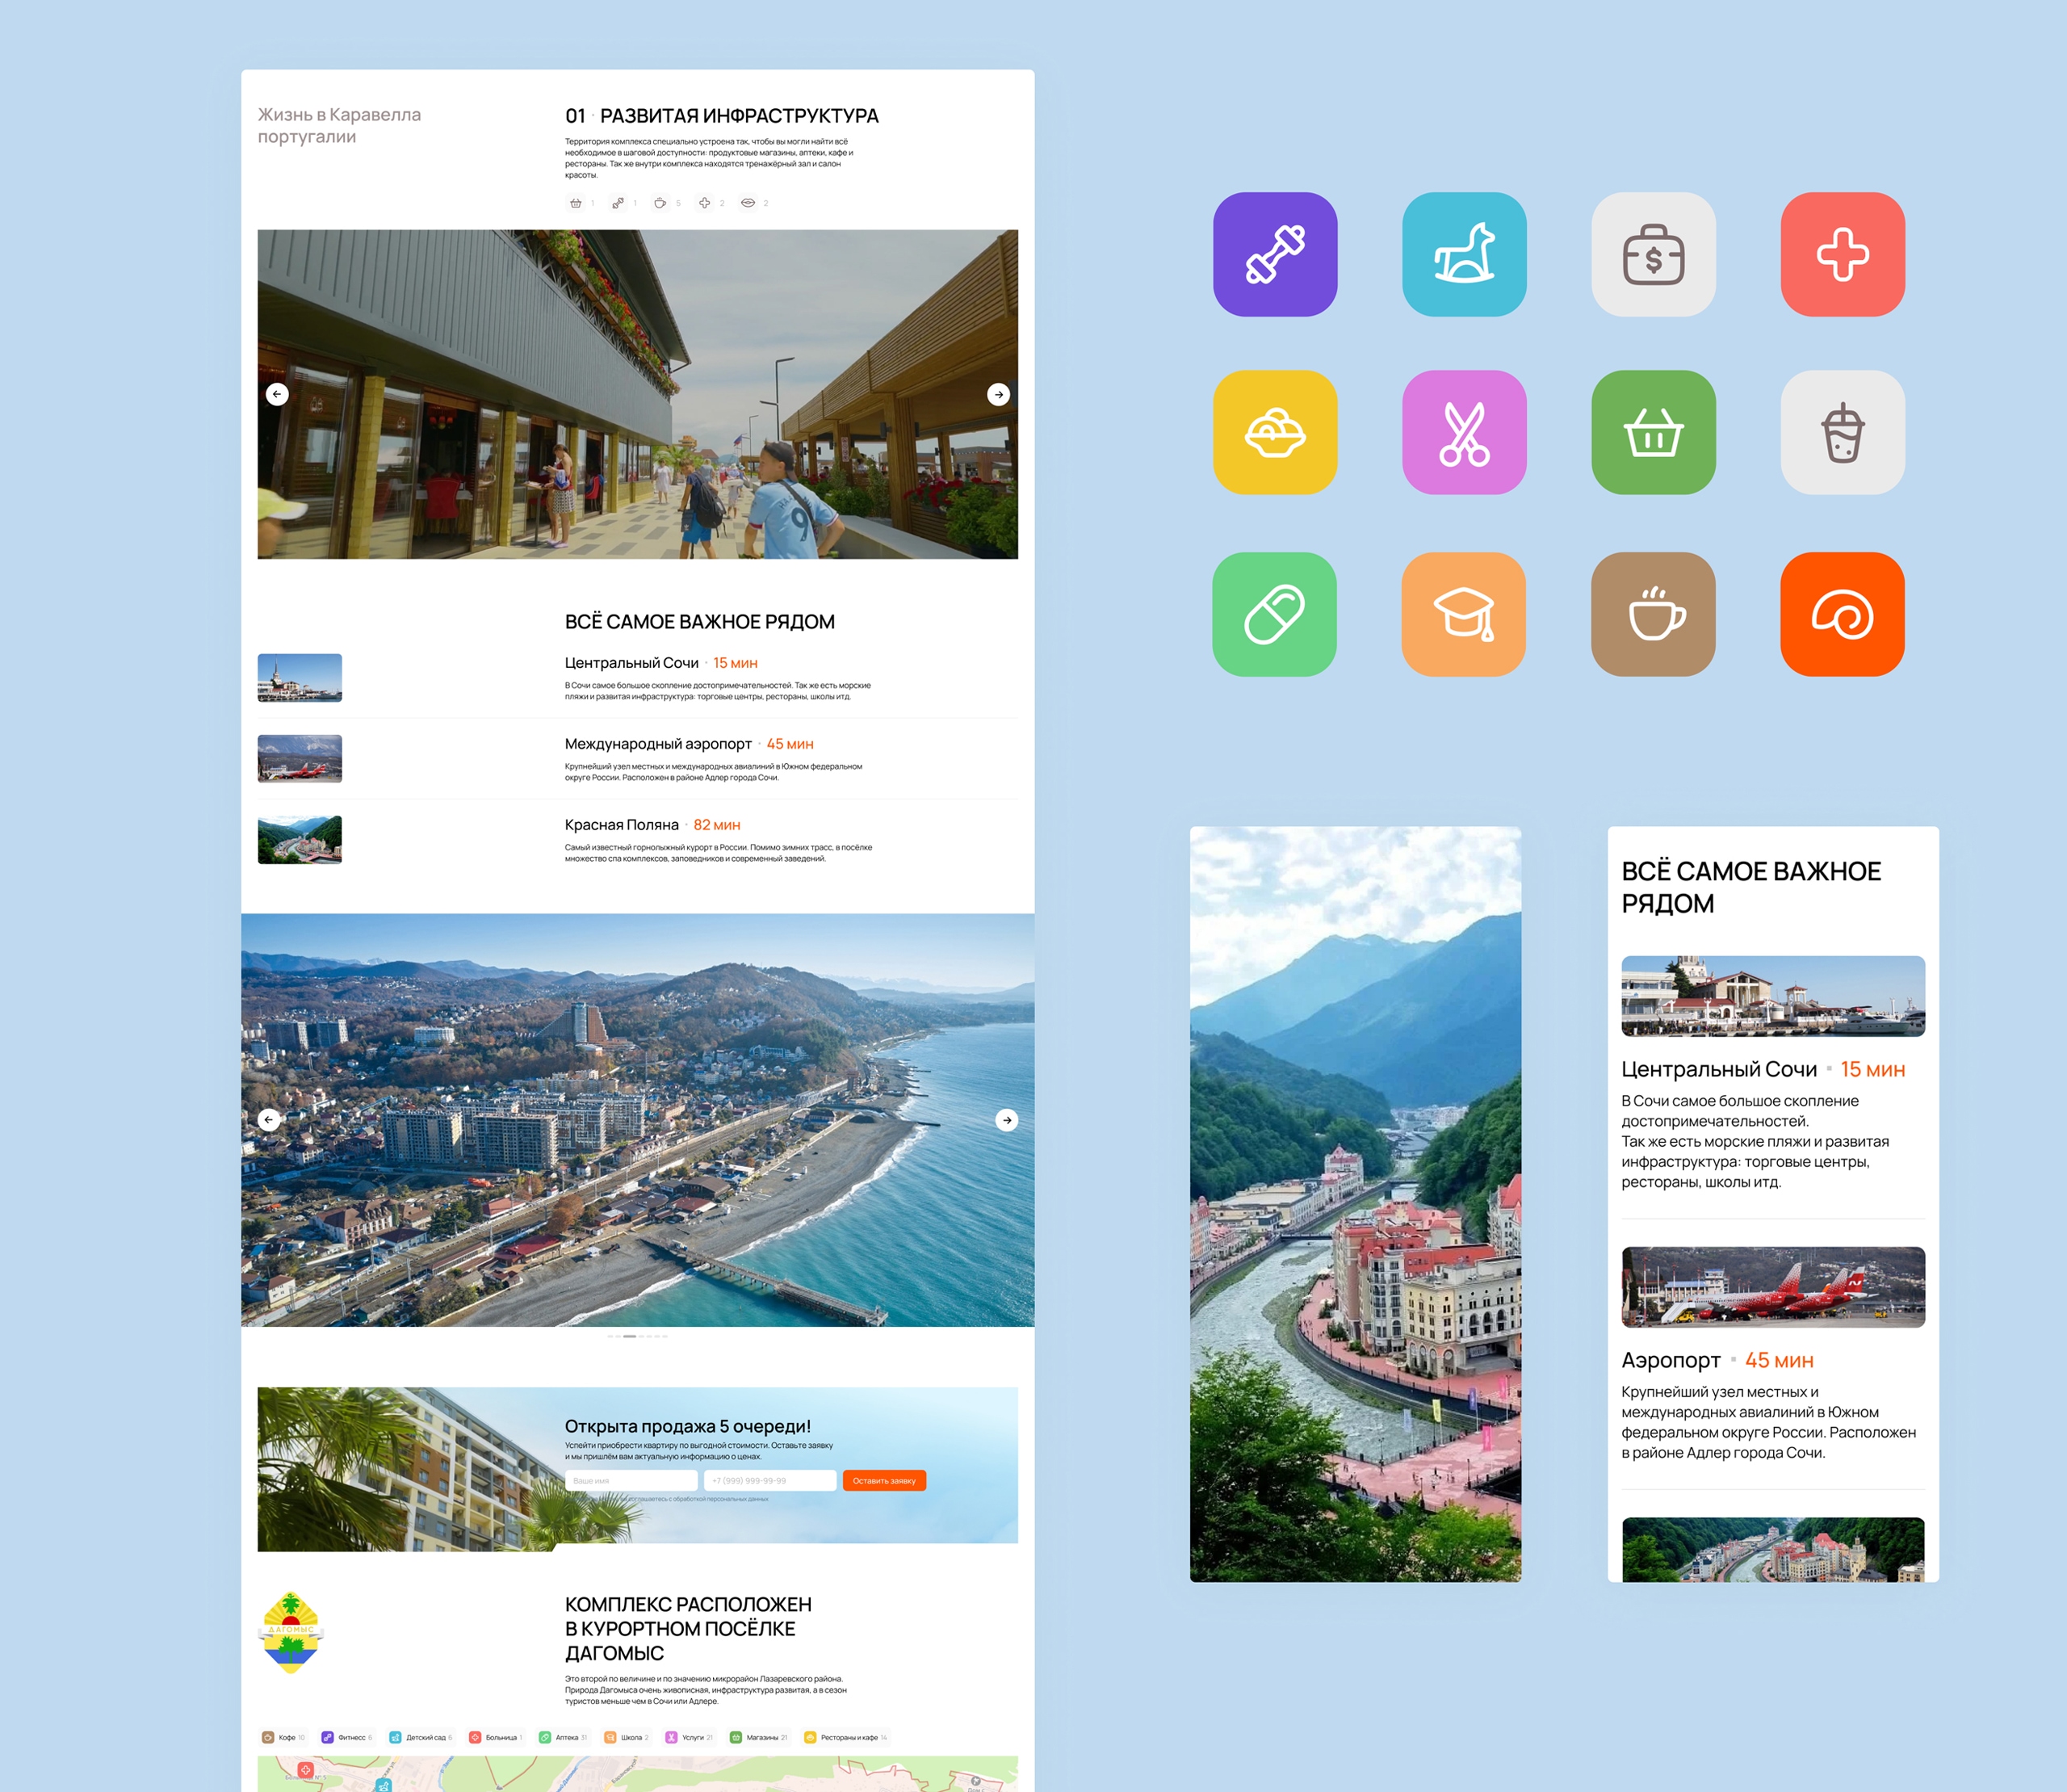Viewport: 2067px width, 1792px height.
Task: Click the red medical cross icon
Action: pyautogui.click(x=1842, y=254)
